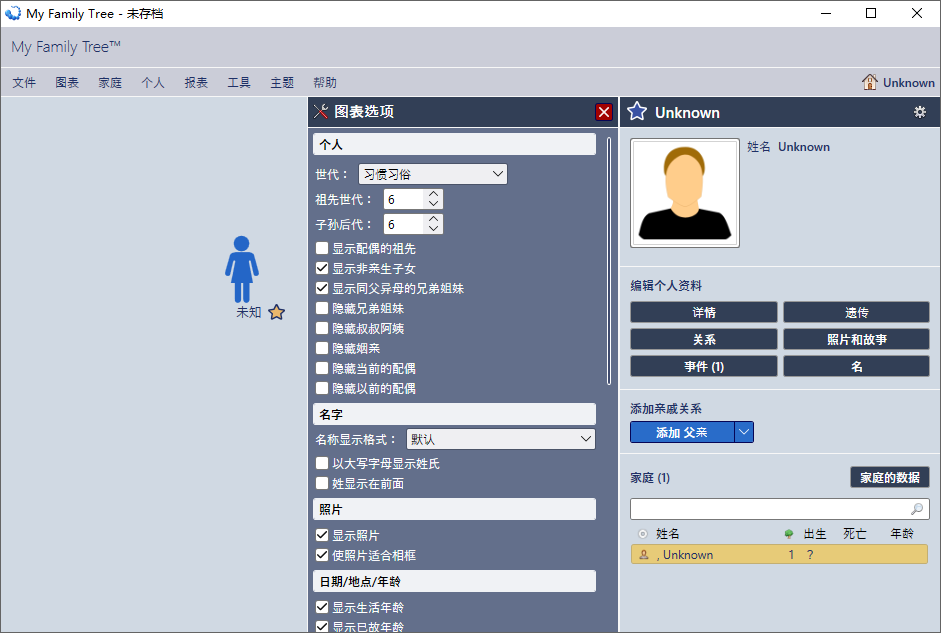The height and width of the screenshot is (633, 941).
Task: Click the 祖先世代 number field
Action: pos(404,199)
